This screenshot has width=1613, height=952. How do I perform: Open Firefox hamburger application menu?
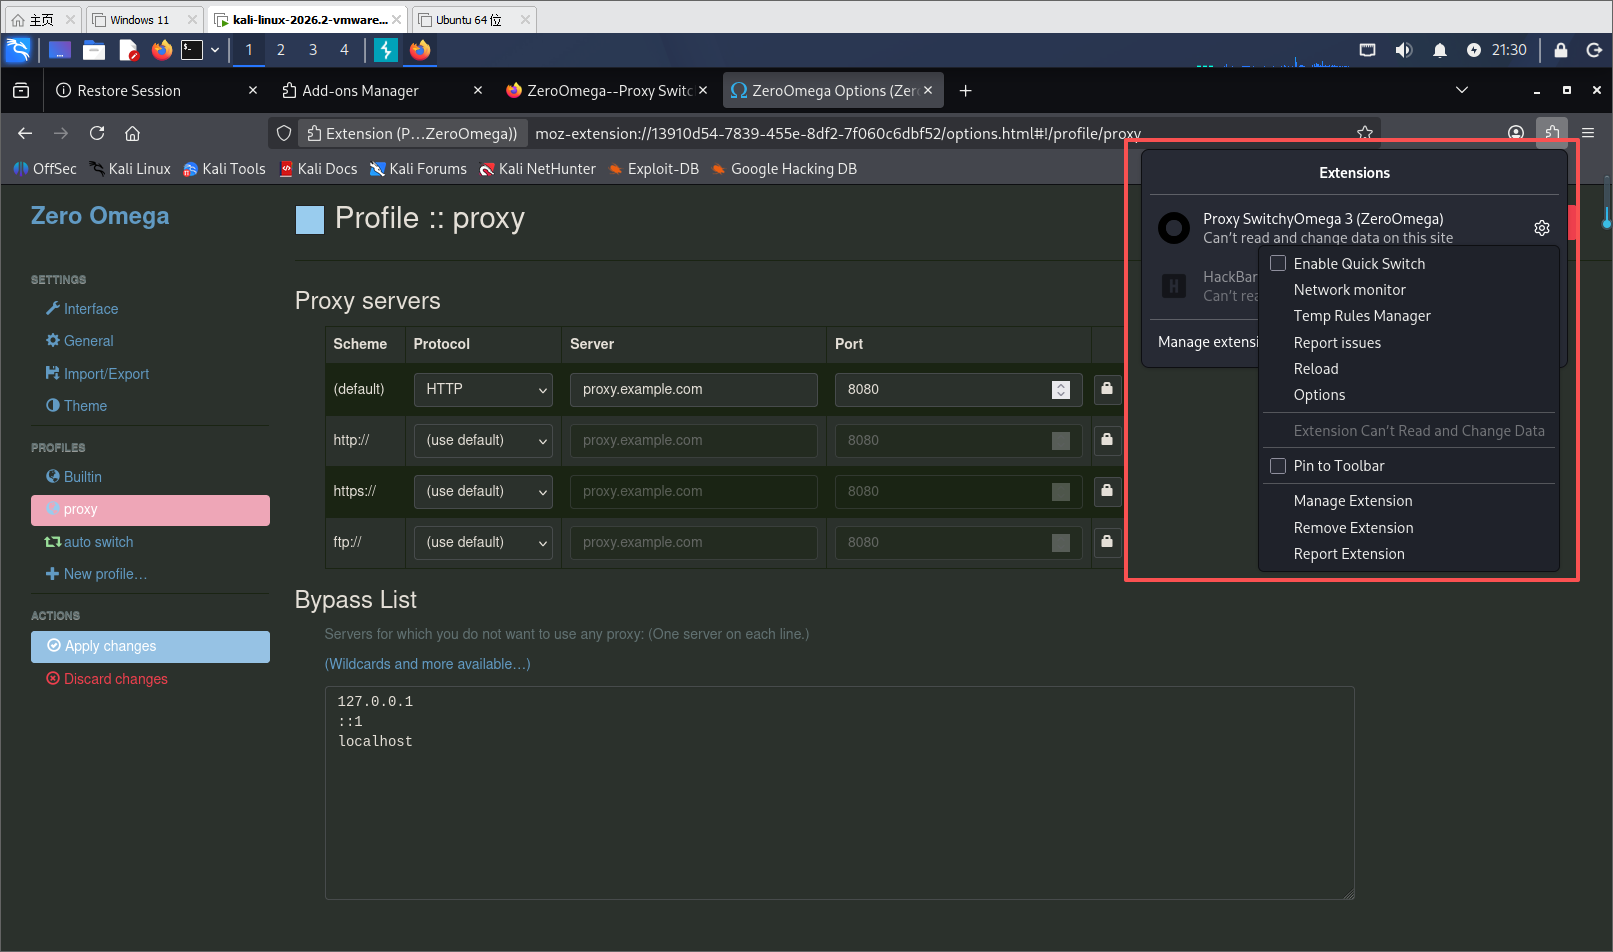pos(1588,133)
